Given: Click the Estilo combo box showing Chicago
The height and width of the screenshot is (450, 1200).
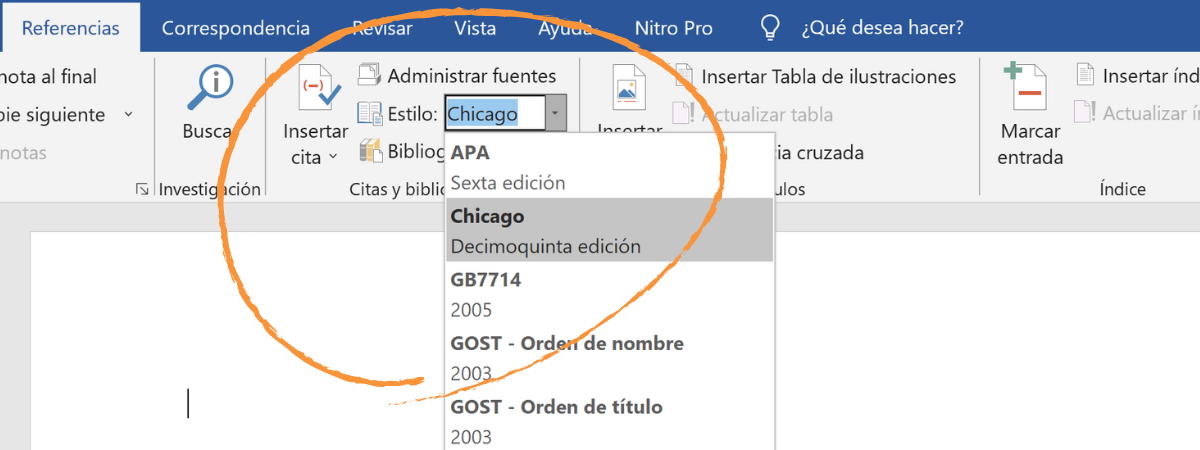Looking at the screenshot, I should tap(495, 114).
